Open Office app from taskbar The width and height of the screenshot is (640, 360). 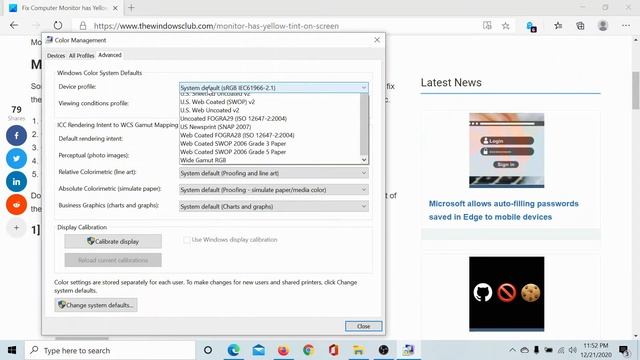pyautogui.click(x=333, y=350)
